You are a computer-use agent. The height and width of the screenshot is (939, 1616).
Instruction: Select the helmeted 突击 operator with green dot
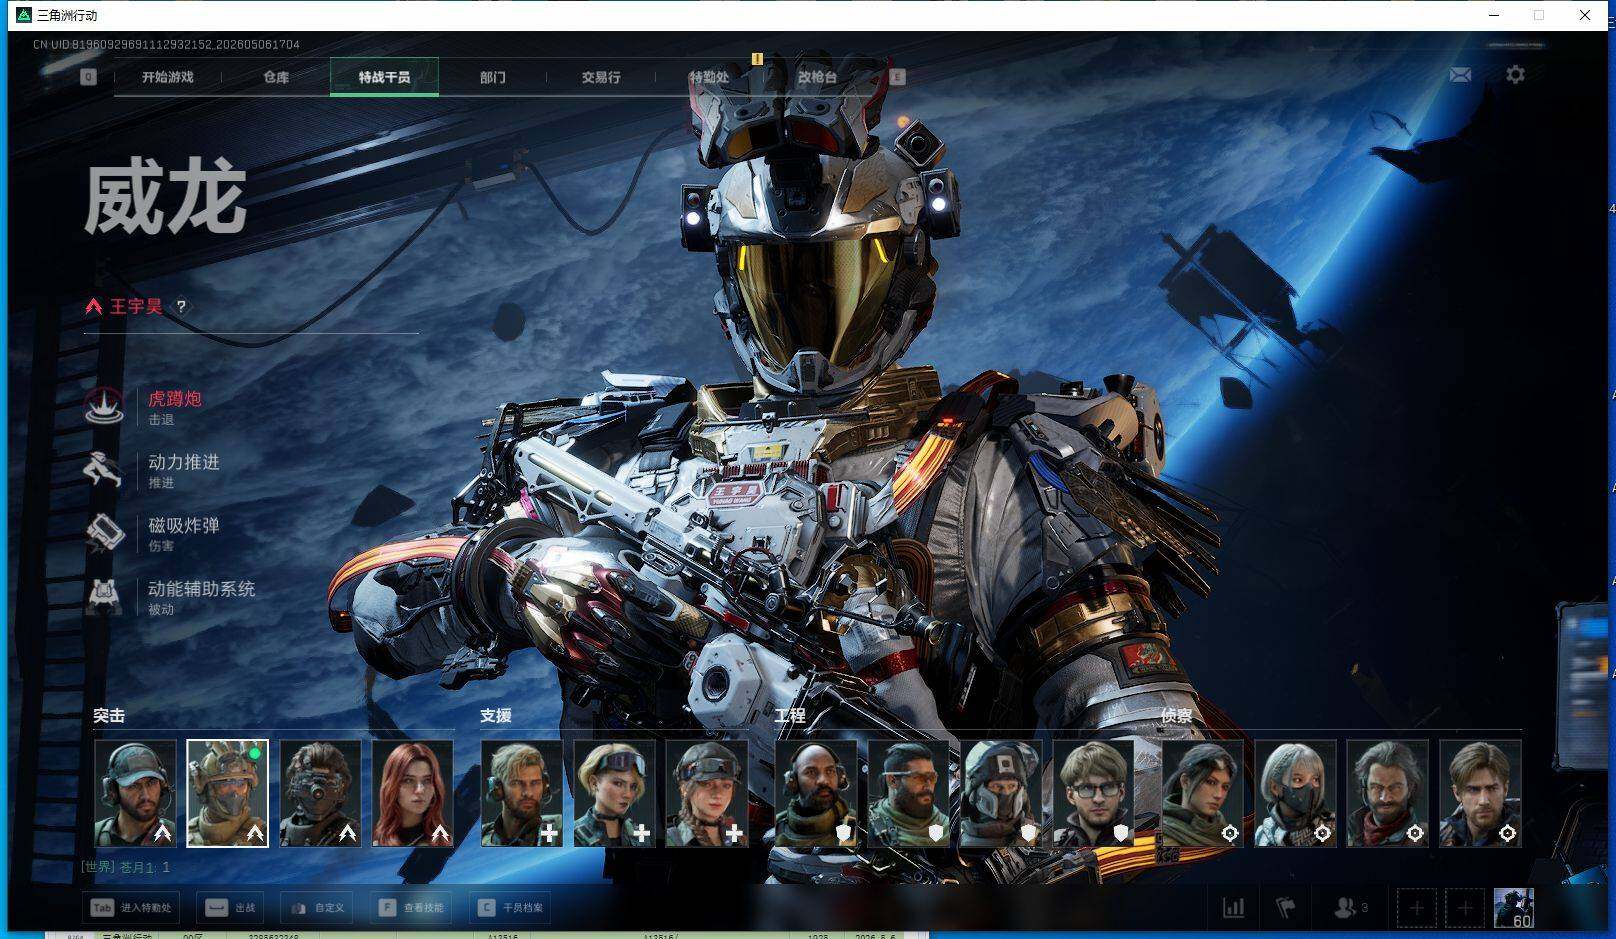(x=227, y=793)
